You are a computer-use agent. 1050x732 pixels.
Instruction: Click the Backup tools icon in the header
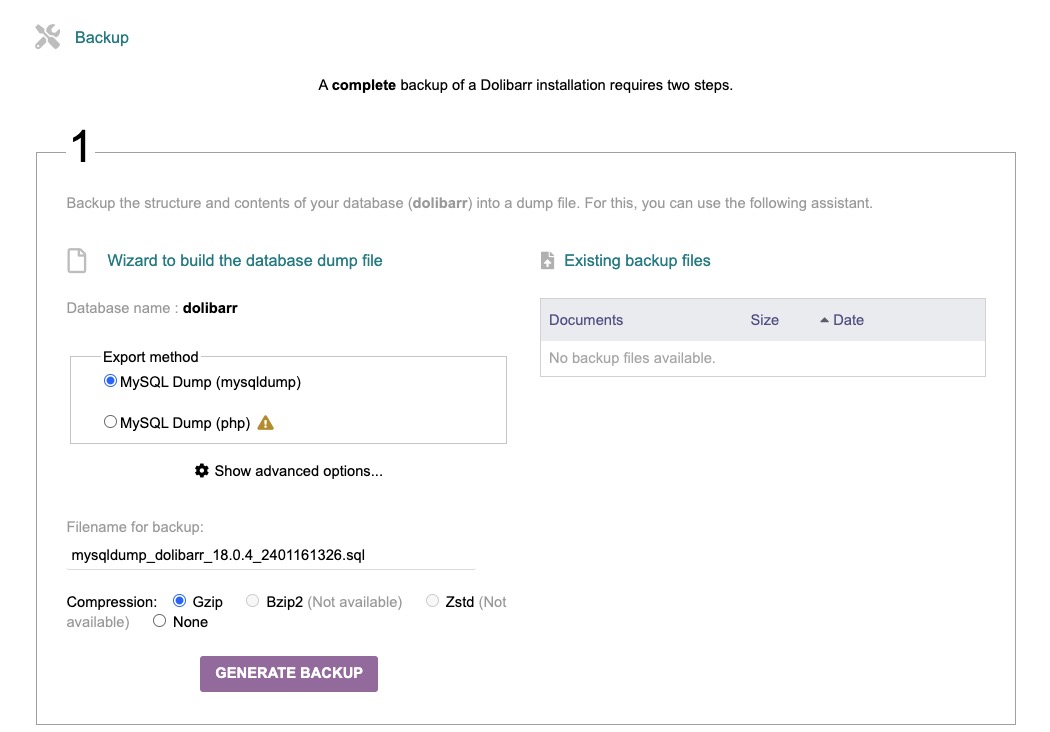click(x=47, y=36)
